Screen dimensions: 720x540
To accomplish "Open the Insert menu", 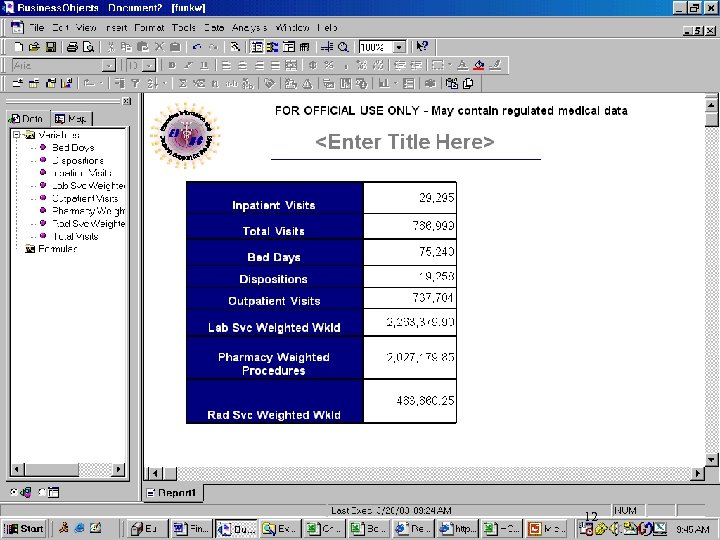I will tap(116, 28).
